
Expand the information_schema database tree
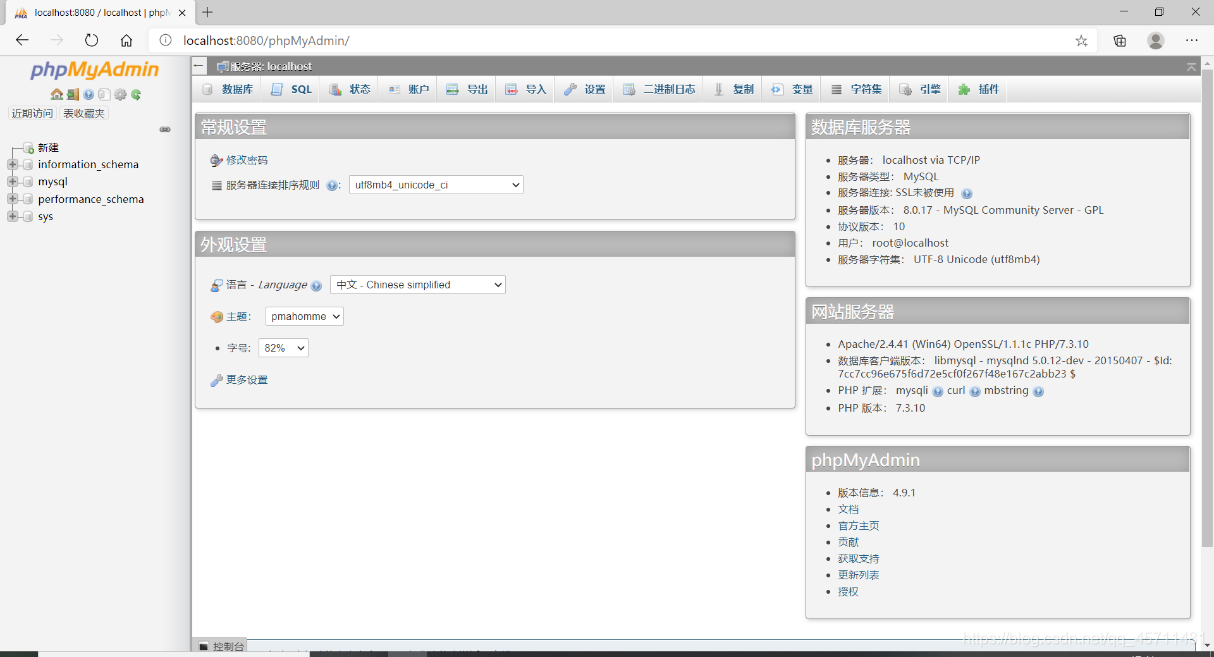coord(12,165)
